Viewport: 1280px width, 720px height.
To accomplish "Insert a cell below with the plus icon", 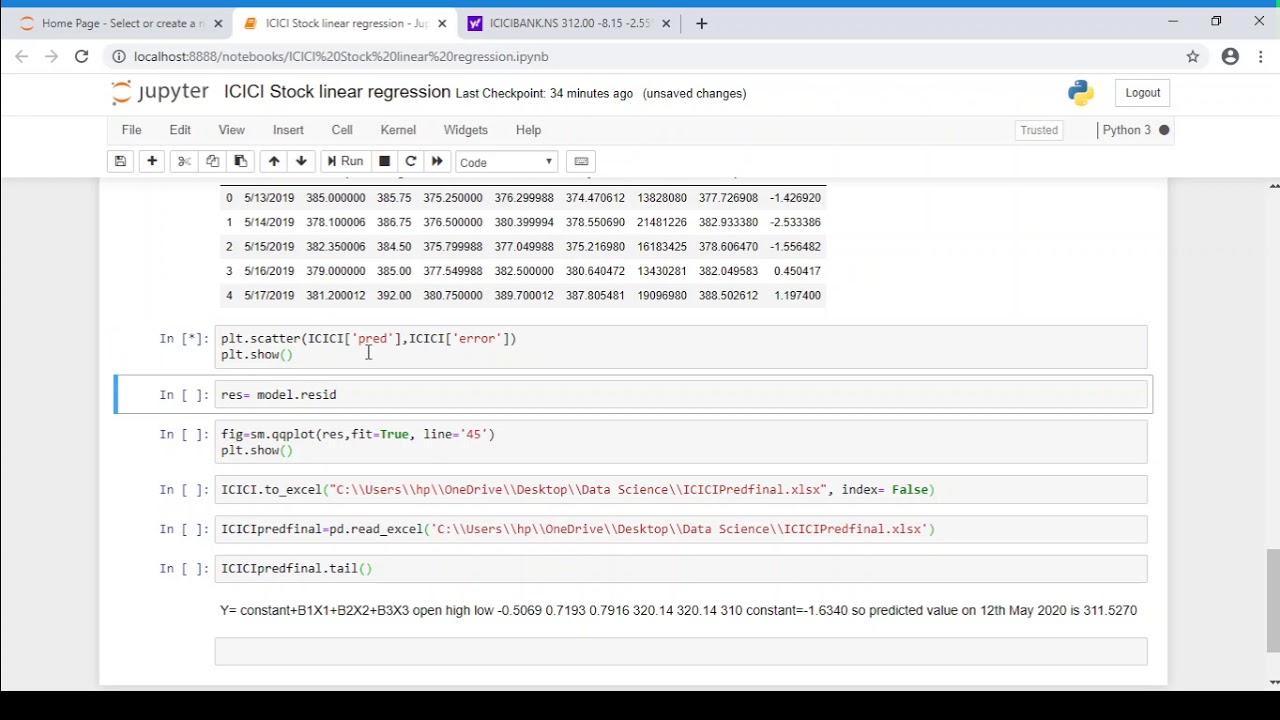I will click(x=152, y=162).
